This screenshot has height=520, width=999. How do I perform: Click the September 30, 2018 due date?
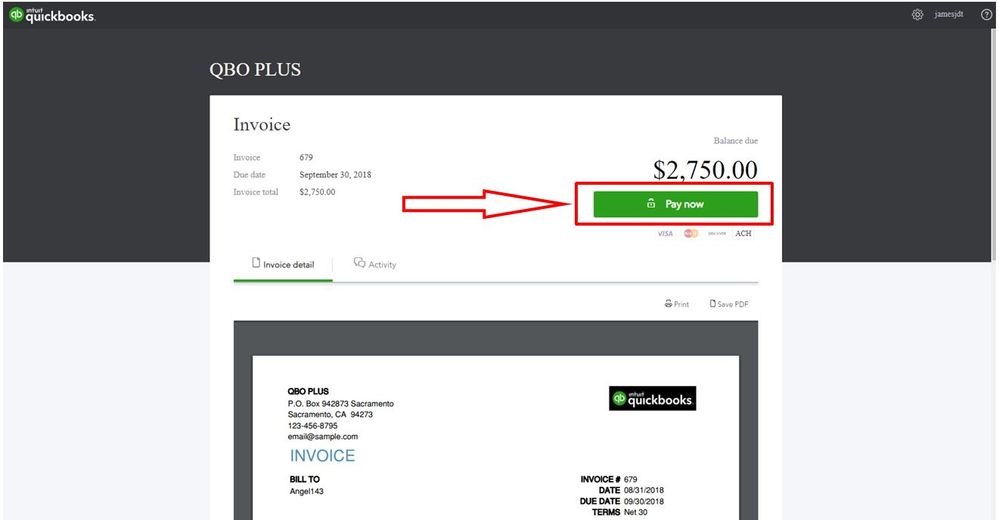[335, 175]
